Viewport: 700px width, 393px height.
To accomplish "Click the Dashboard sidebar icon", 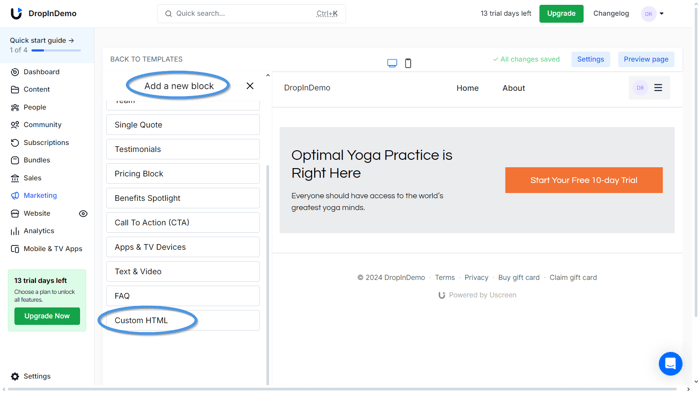I will [x=15, y=72].
